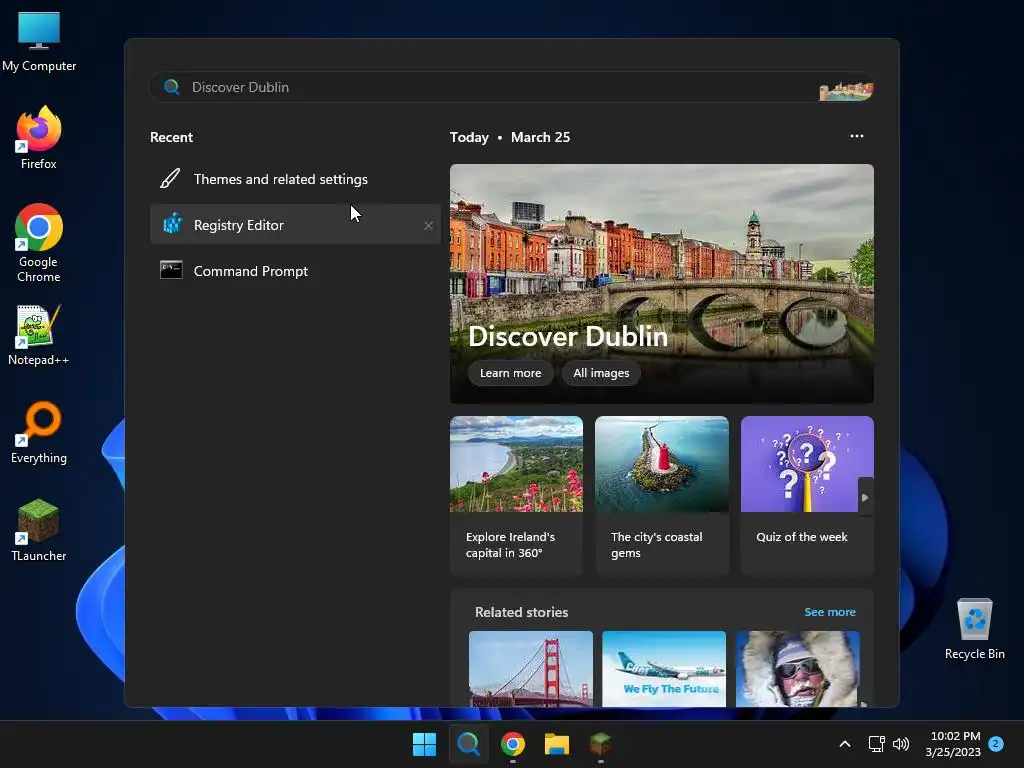This screenshot has height=768, width=1024.
Task: Click the Themes paintbrush icon
Action: pyautogui.click(x=170, y=178)
